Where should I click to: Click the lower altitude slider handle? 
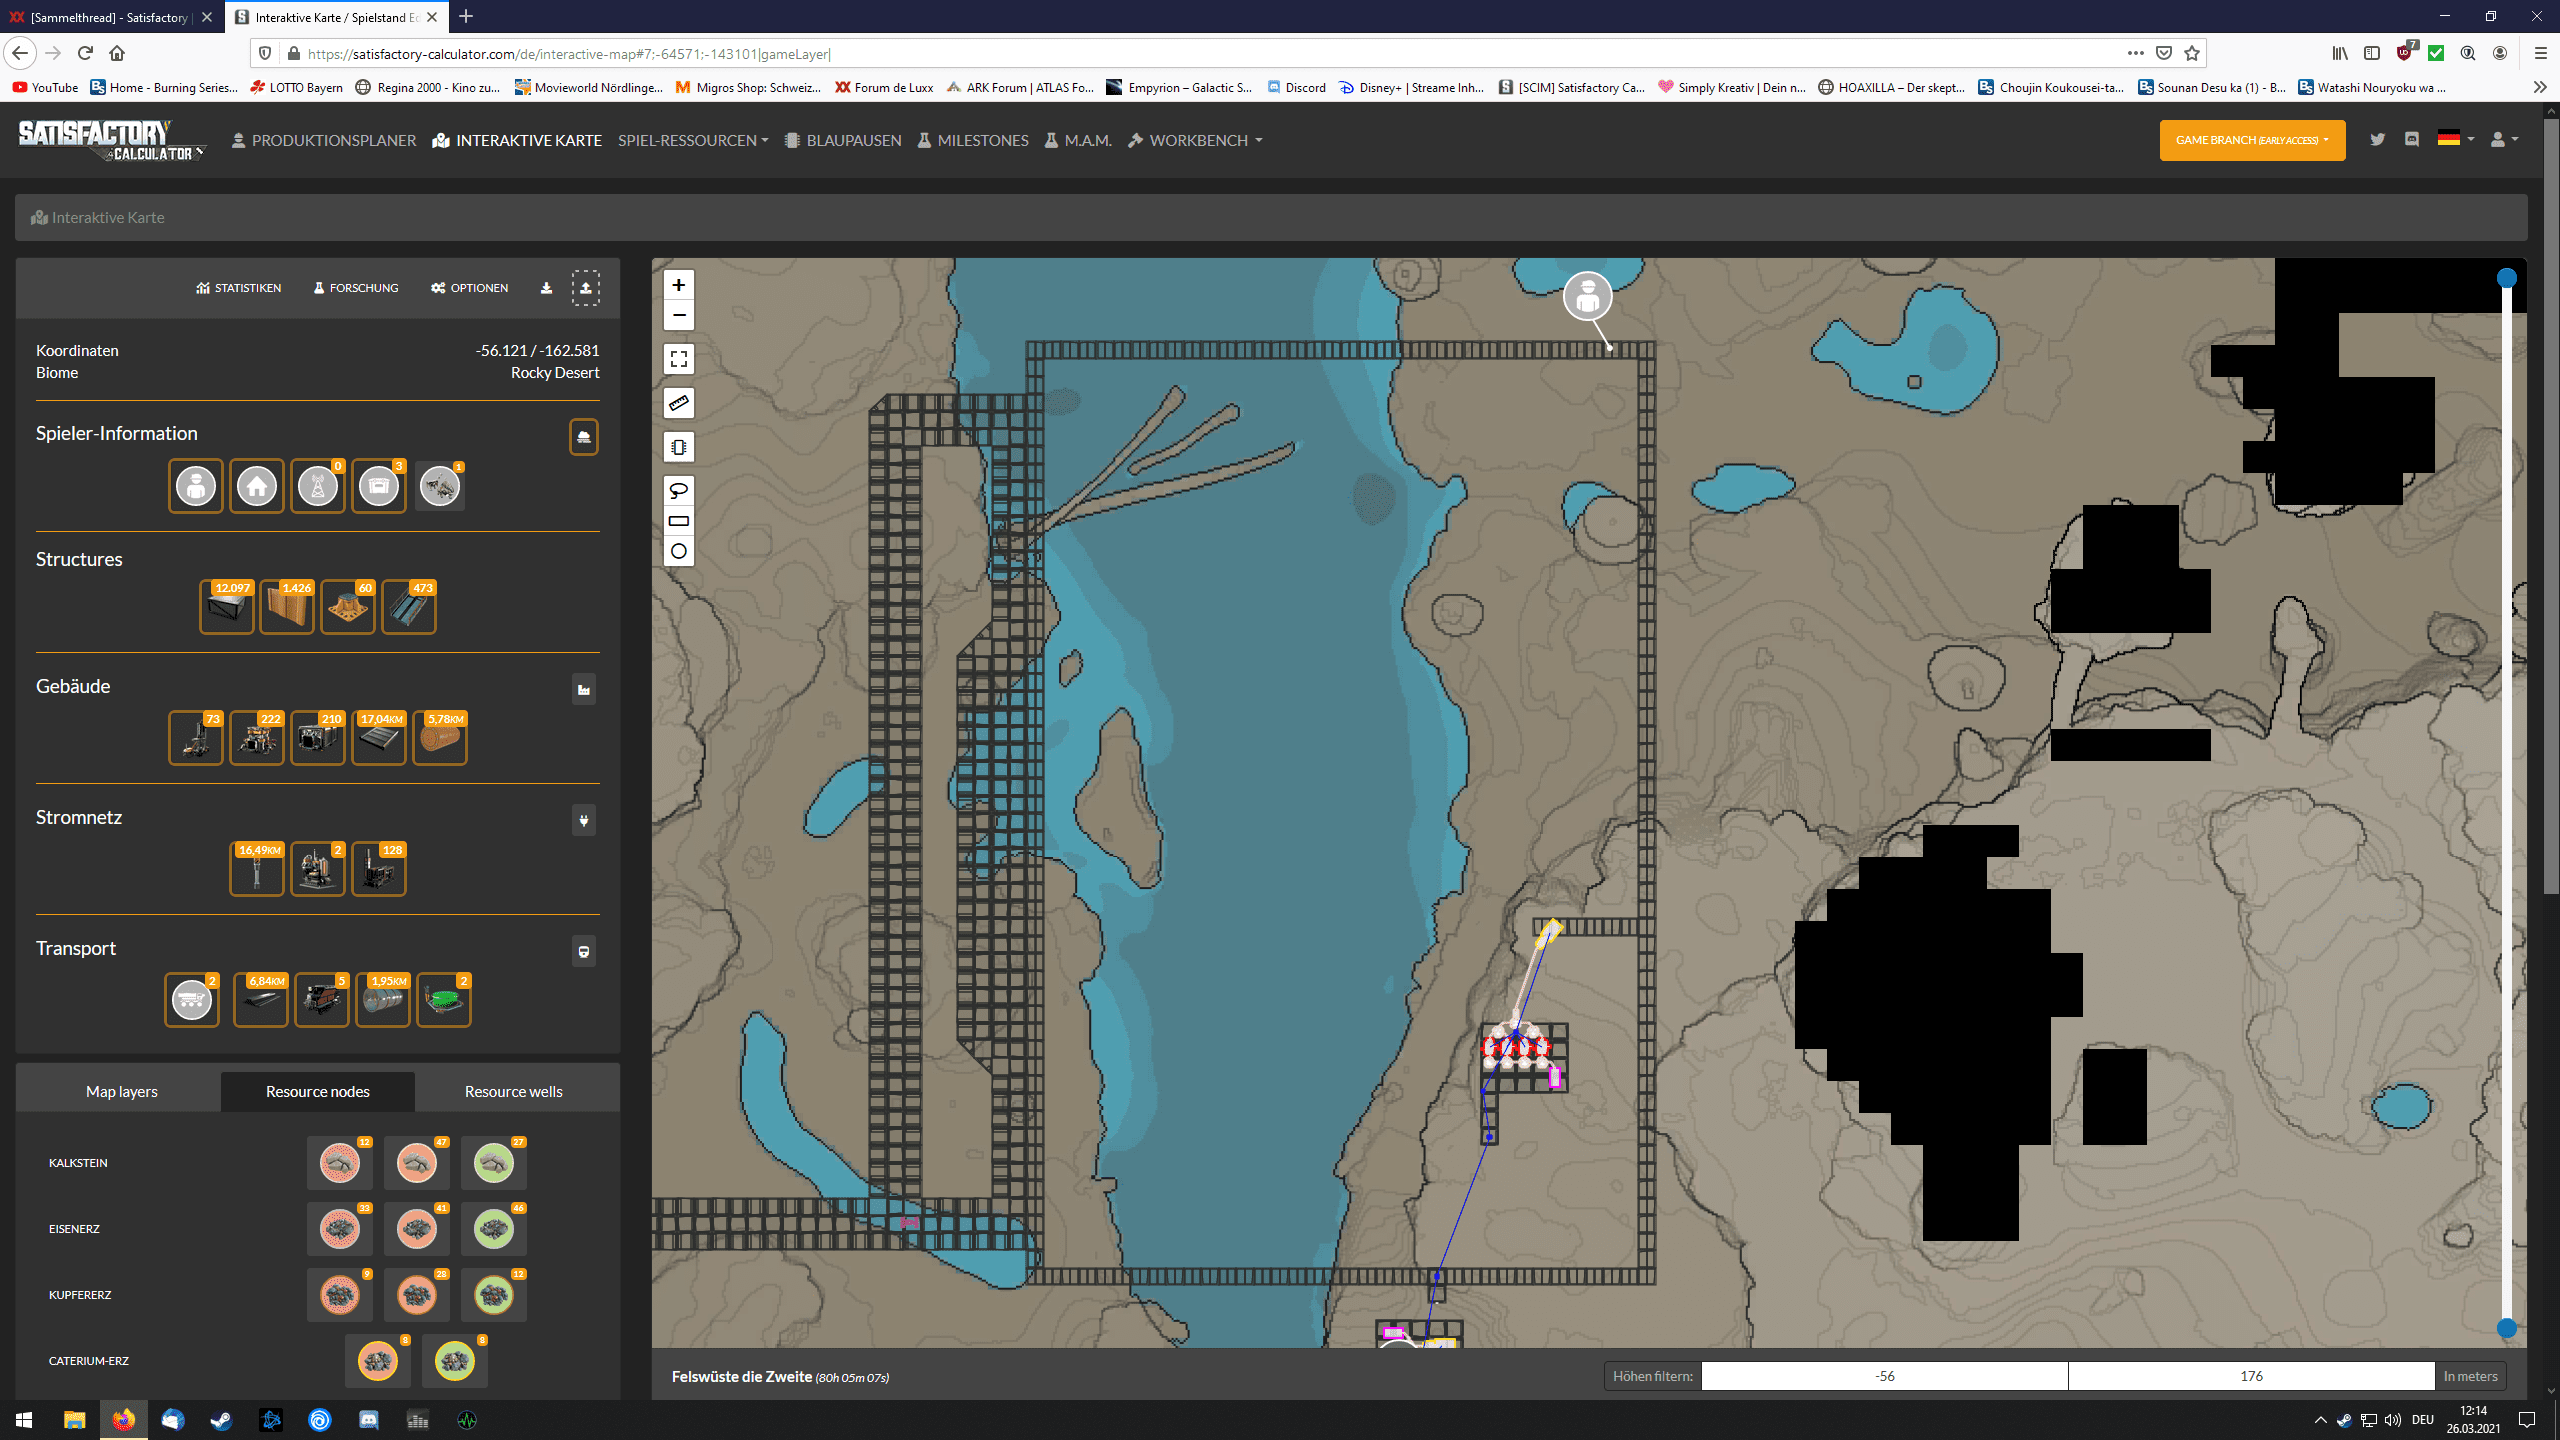pyautogui.click(x=2506, y=1328)
